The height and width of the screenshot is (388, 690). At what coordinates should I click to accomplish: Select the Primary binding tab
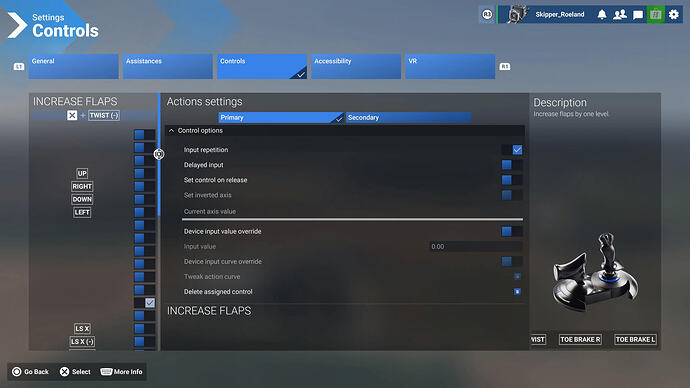[x=281, y=117]
